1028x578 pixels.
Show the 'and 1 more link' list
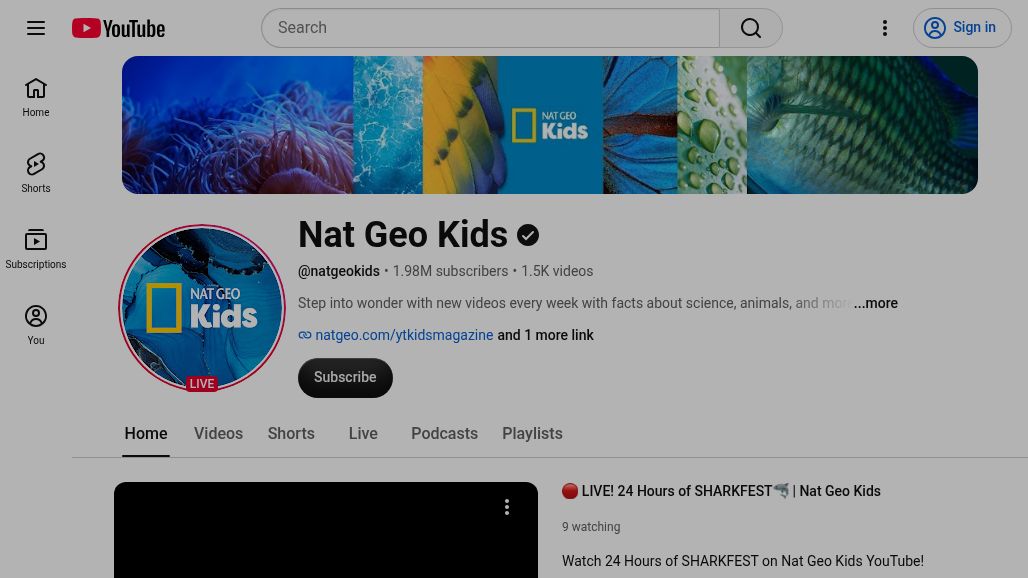tap(545, 335)
